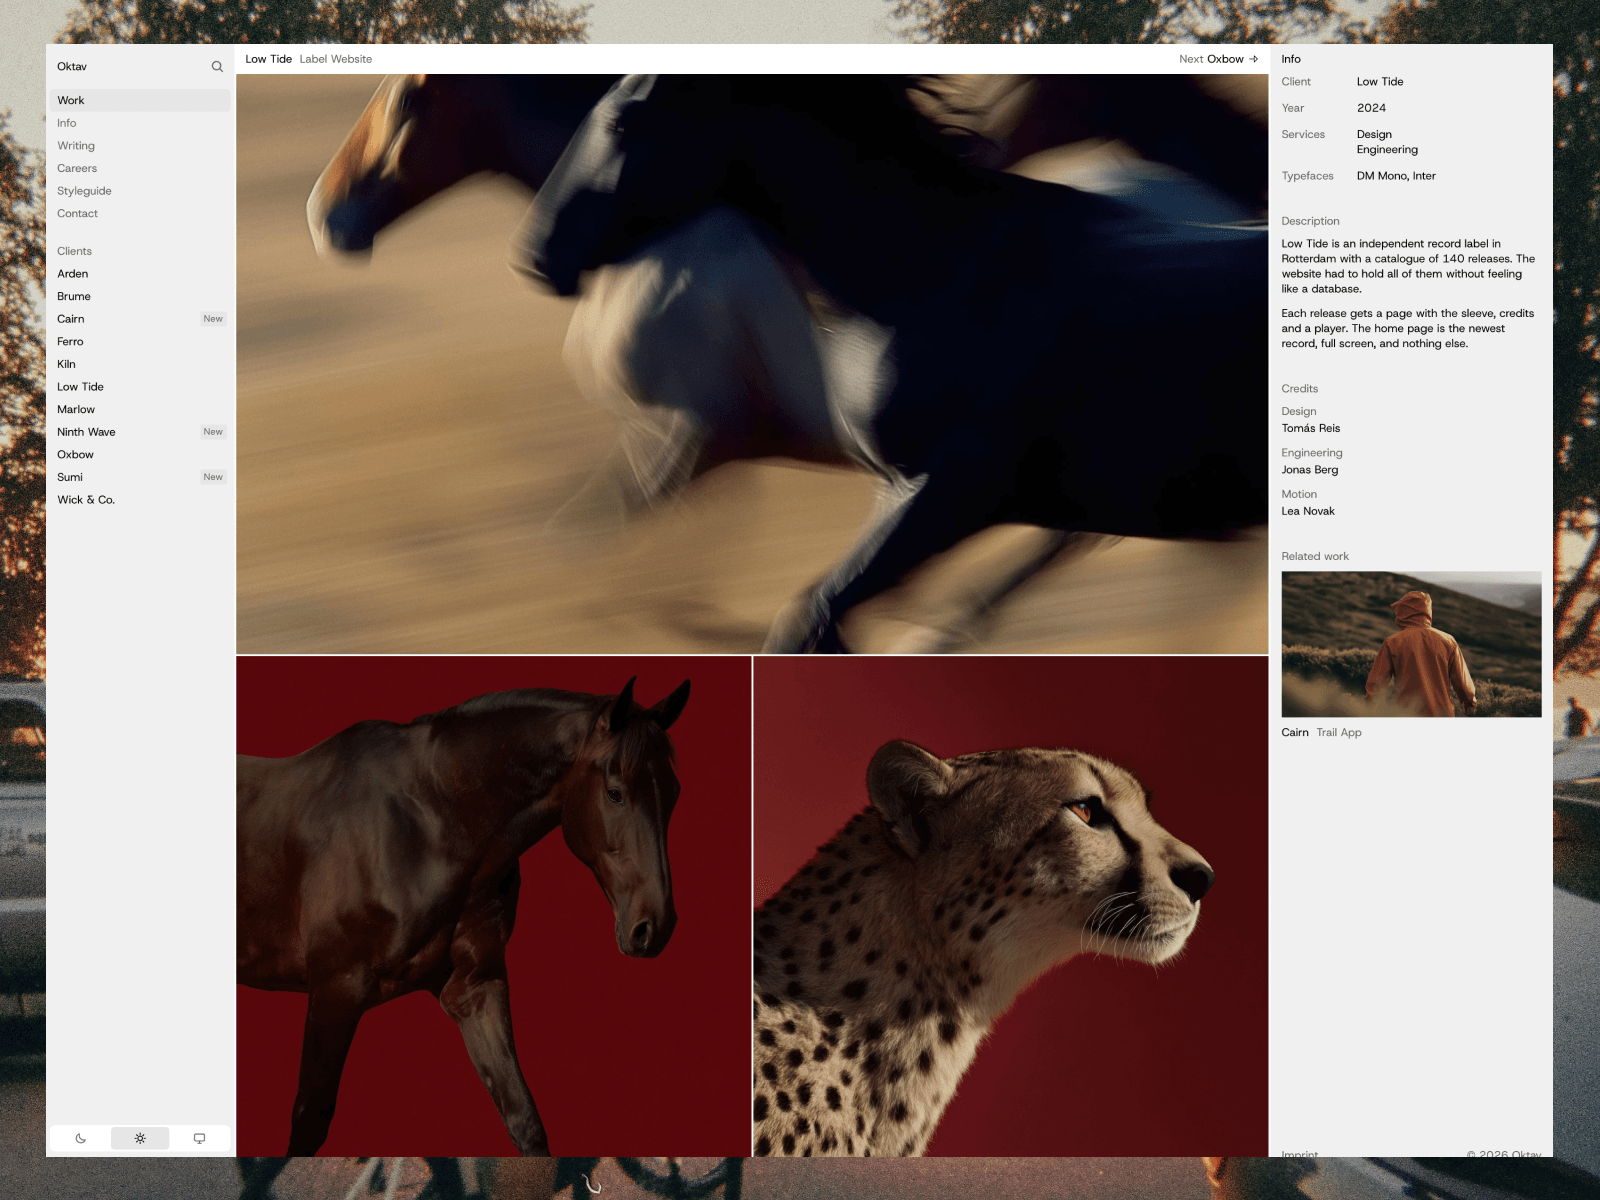Screen dimensions: 1600x1200
Task: Open the Writing section
Action: (140, 146)
